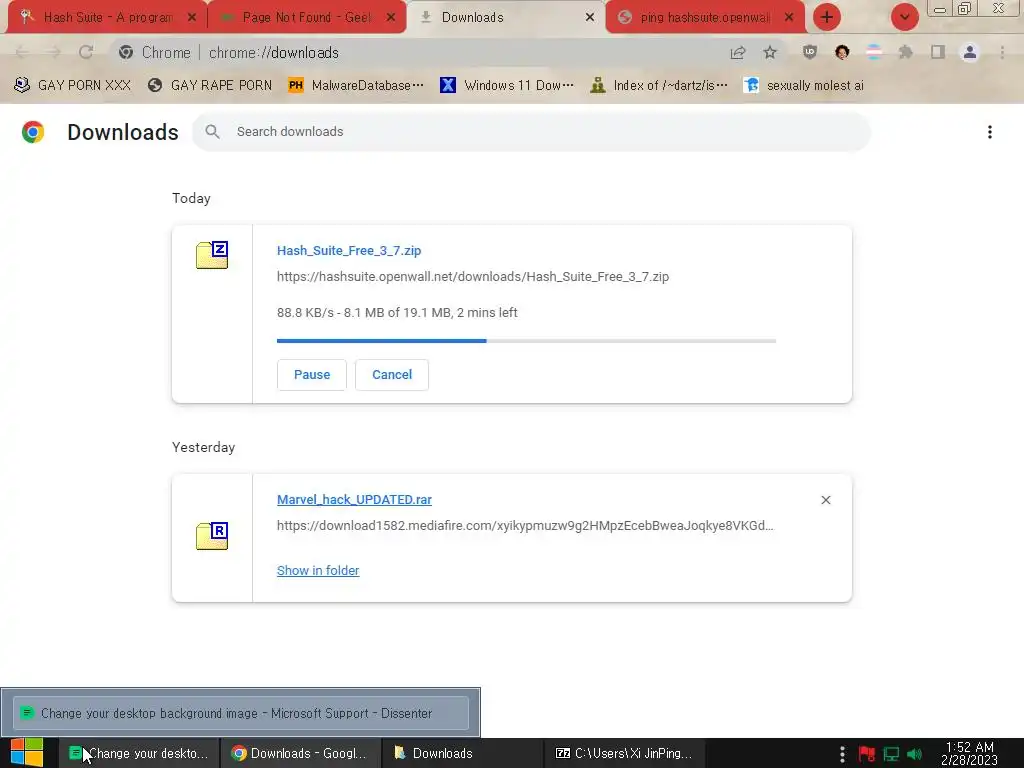This screenshot has height=768, width=1024.
Task: Click the hashsuite.openwall.net download URL
Action: (x=473, y=277)
